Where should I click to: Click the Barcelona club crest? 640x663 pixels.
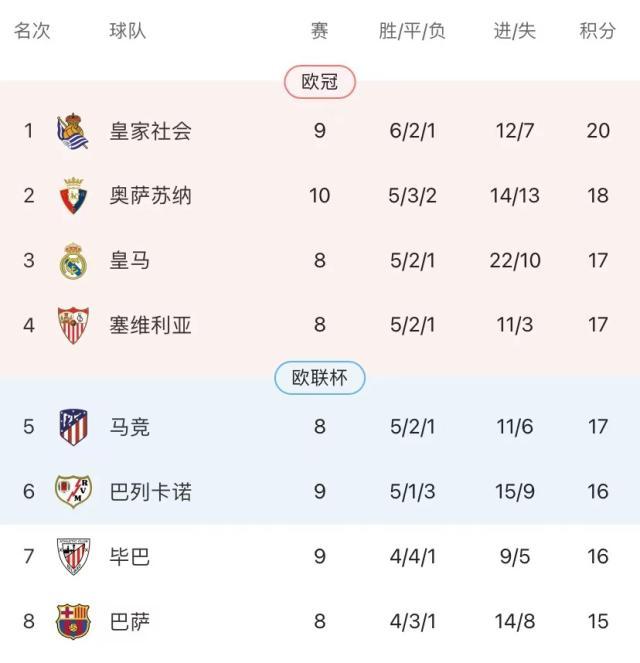(x=73, y=621)
